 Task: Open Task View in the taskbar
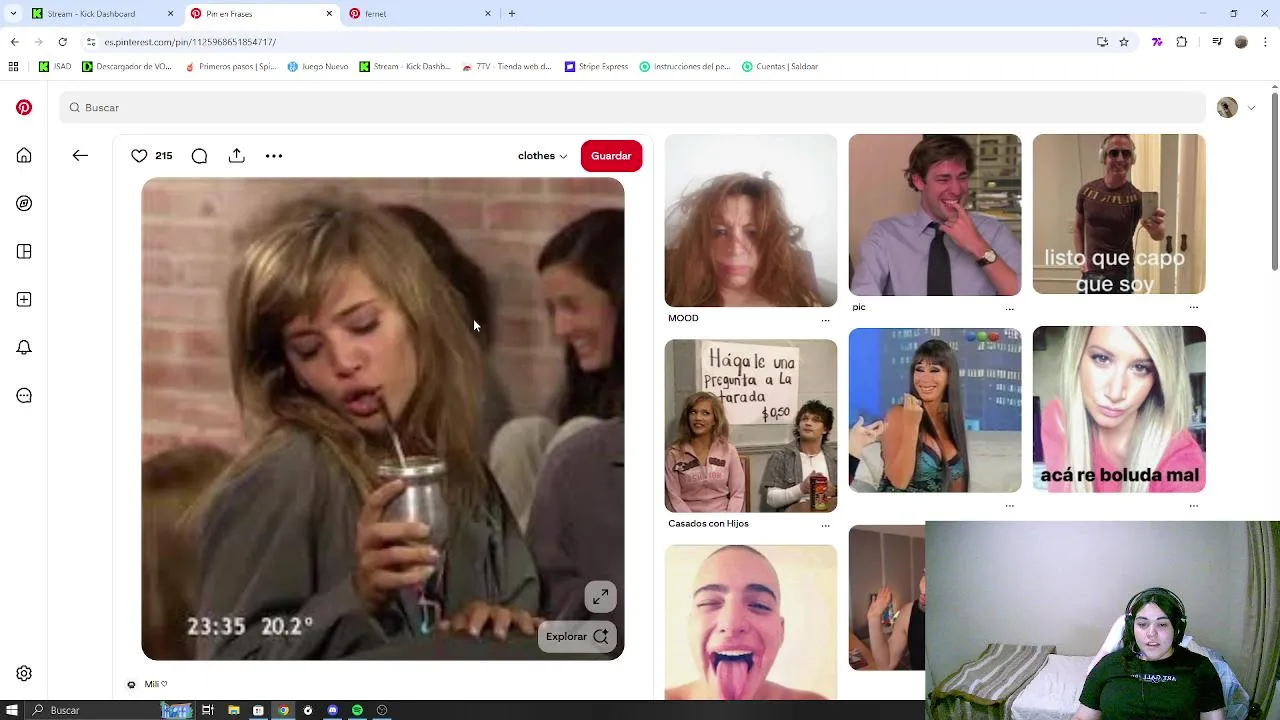(x=208, y=710)
